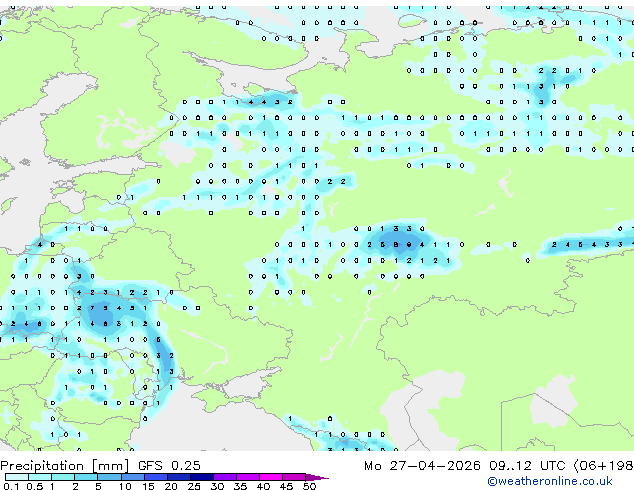
Task: Select the 15–20 mm legend swatch
Action: point(156,477)
